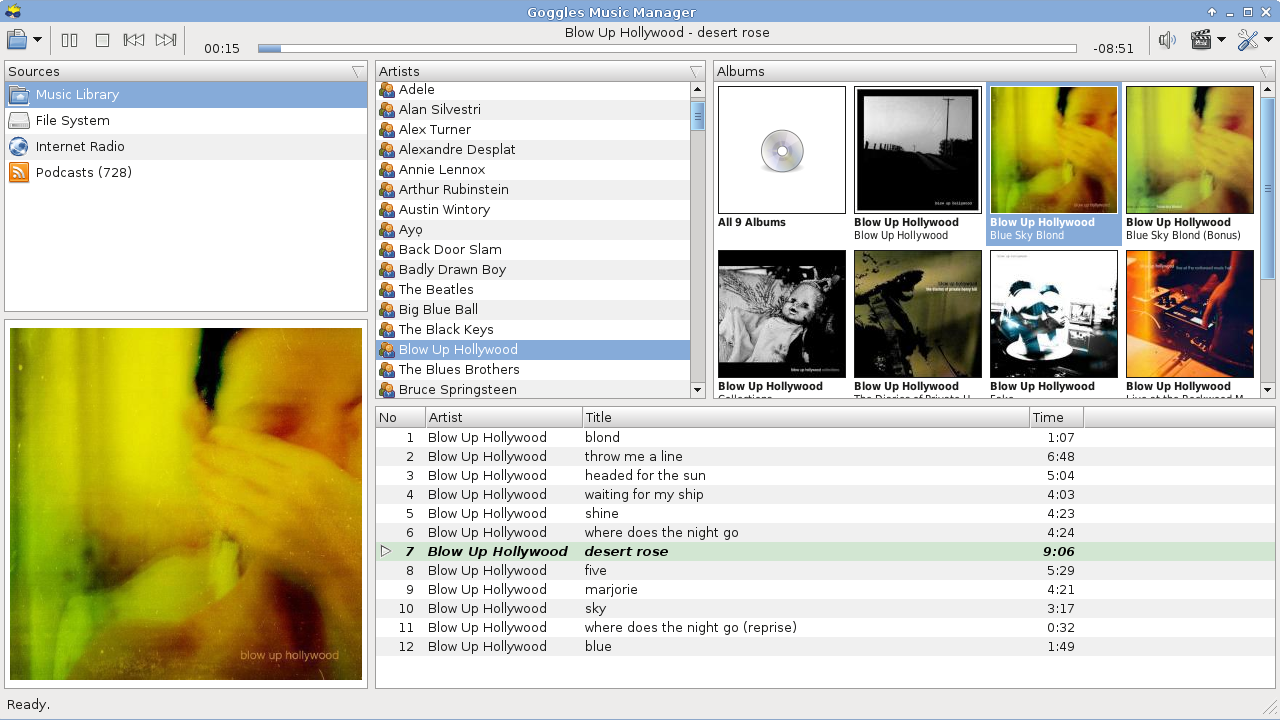Sort tracks by Title column header
The width and height of the screenshot is (1280, 720).
(805, 417)
